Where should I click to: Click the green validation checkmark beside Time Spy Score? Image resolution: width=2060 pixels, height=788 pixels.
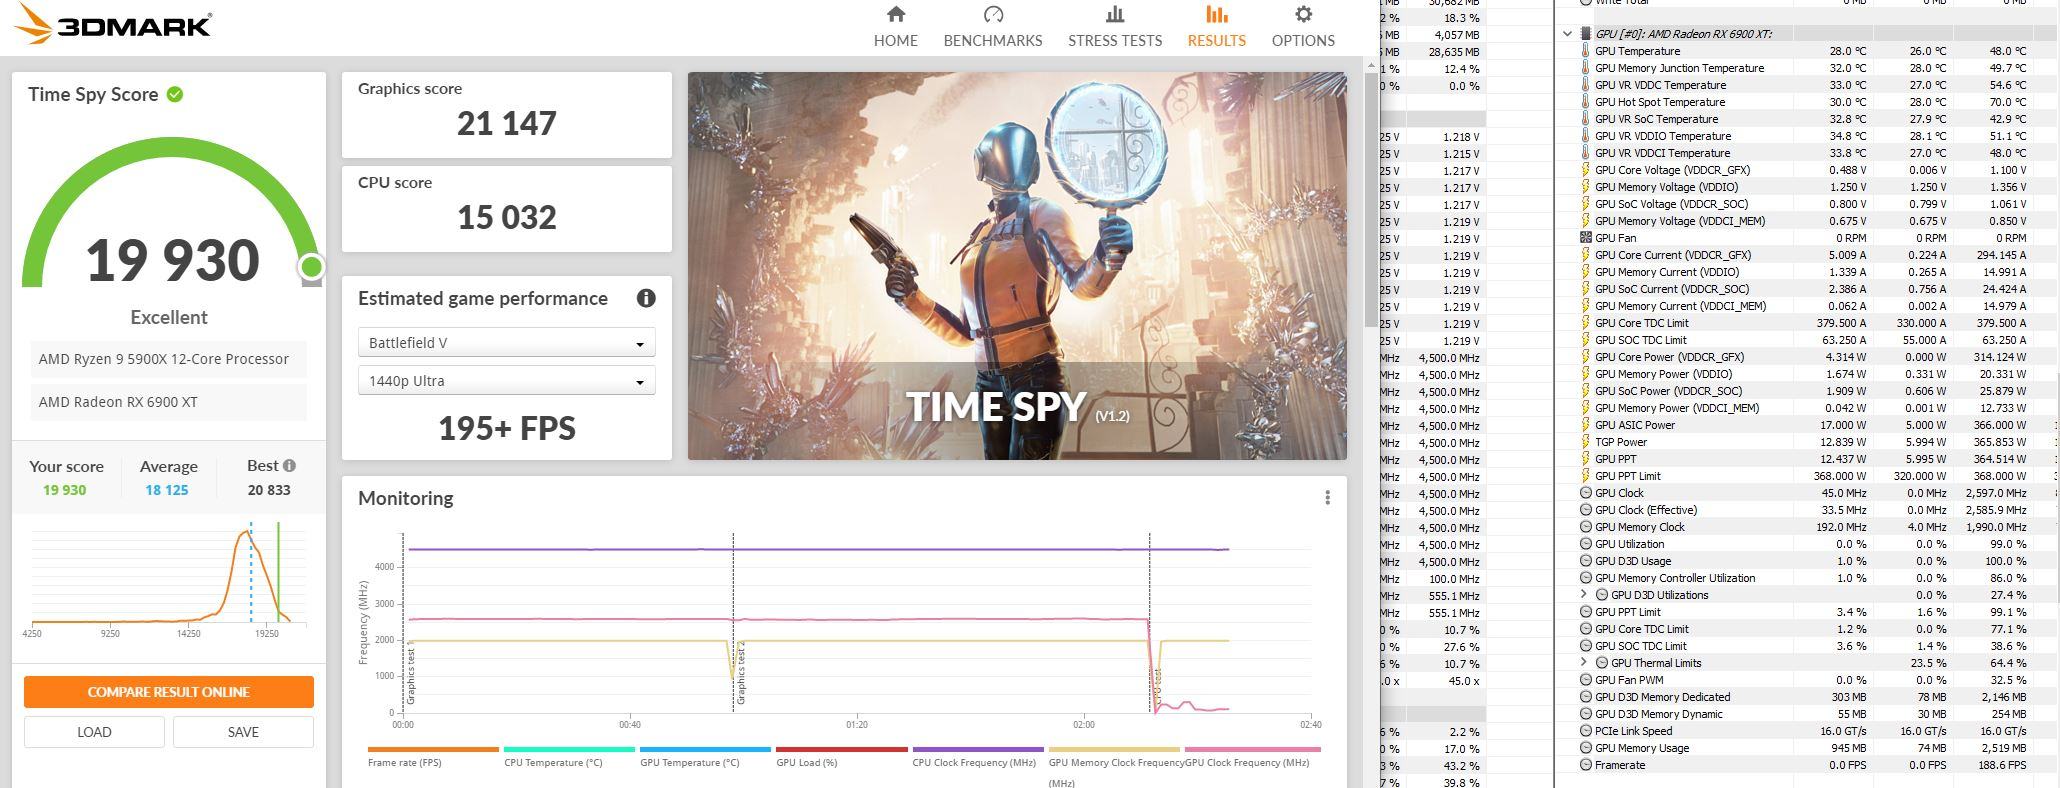[x=175, y=94]
